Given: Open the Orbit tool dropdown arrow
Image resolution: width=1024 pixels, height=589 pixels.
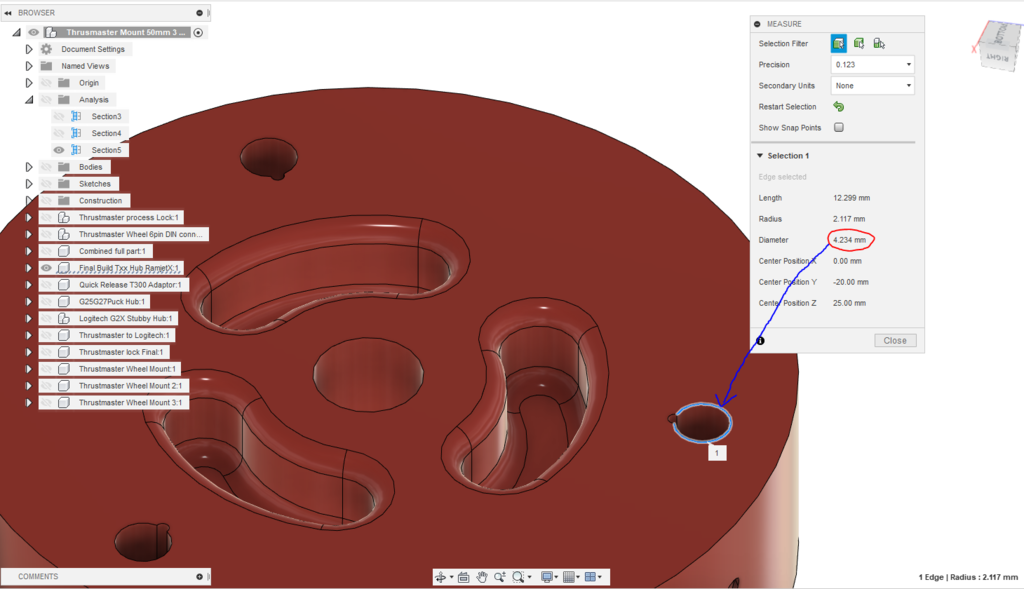Looking at the screenshot, I should point(451,577).
